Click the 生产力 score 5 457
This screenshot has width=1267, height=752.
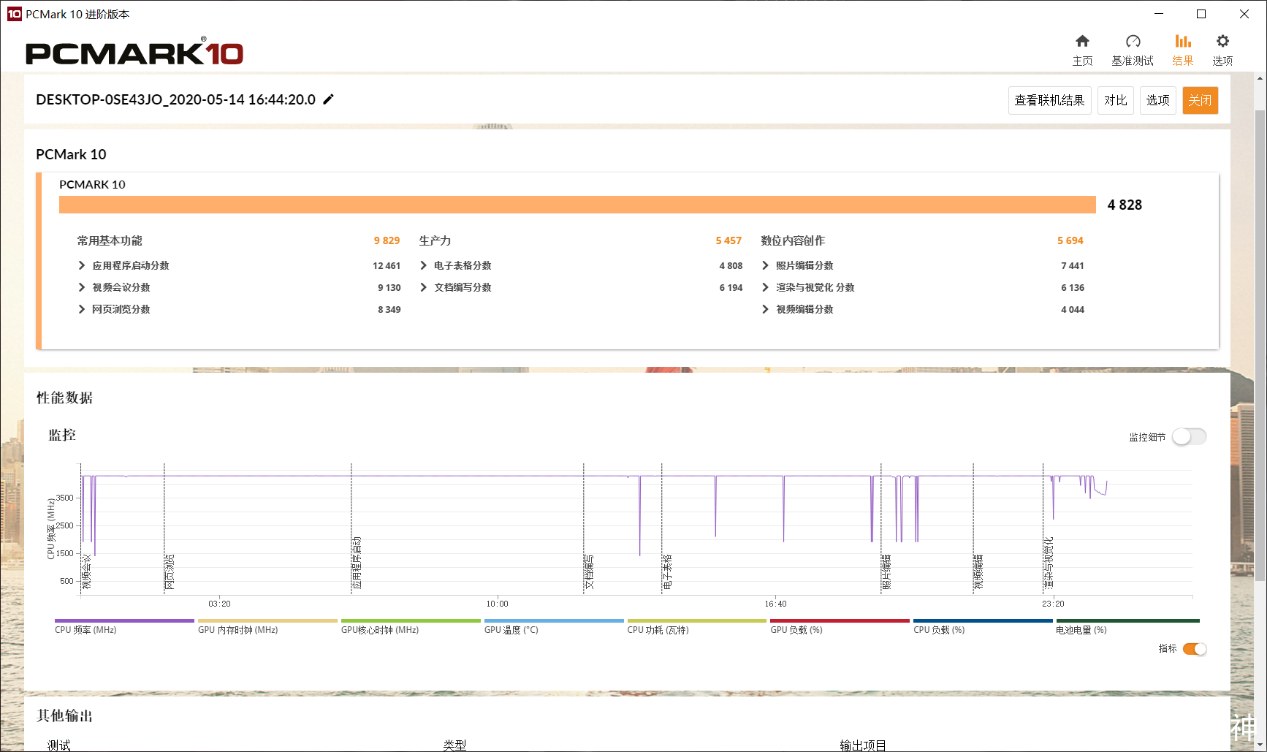click(x=729, y=241)
